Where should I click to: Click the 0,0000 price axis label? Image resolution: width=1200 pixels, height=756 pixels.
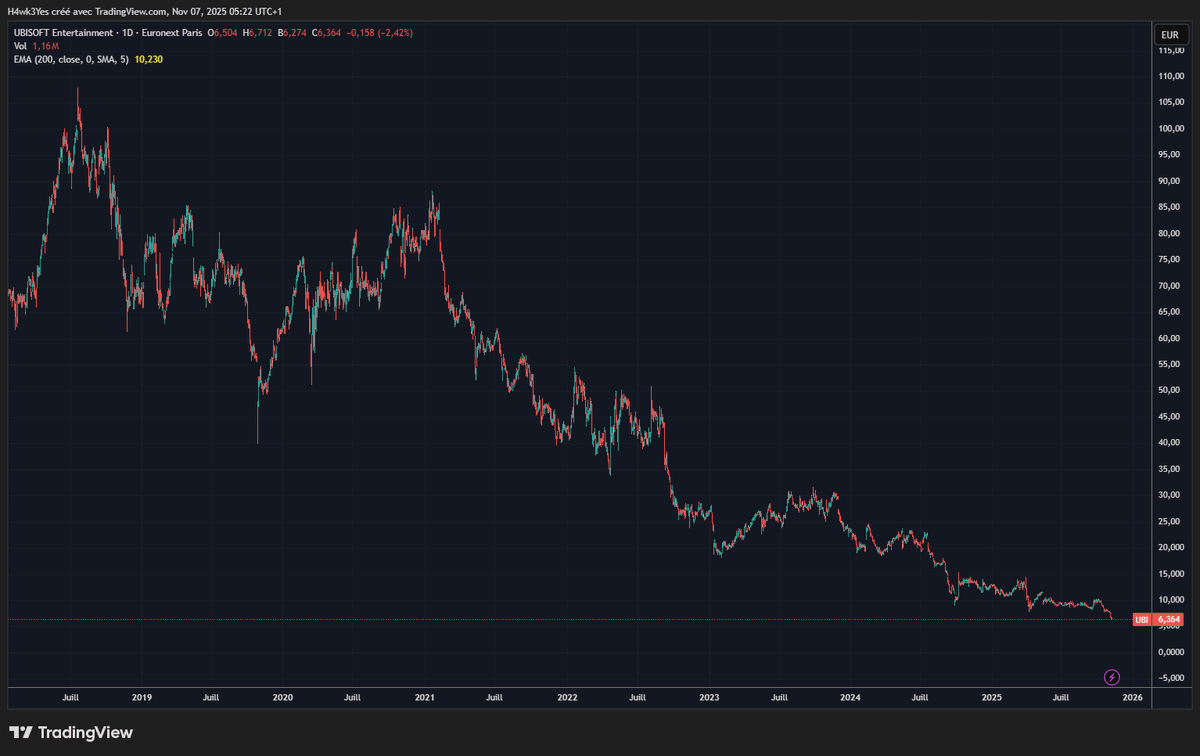(x=1169, y=652)
